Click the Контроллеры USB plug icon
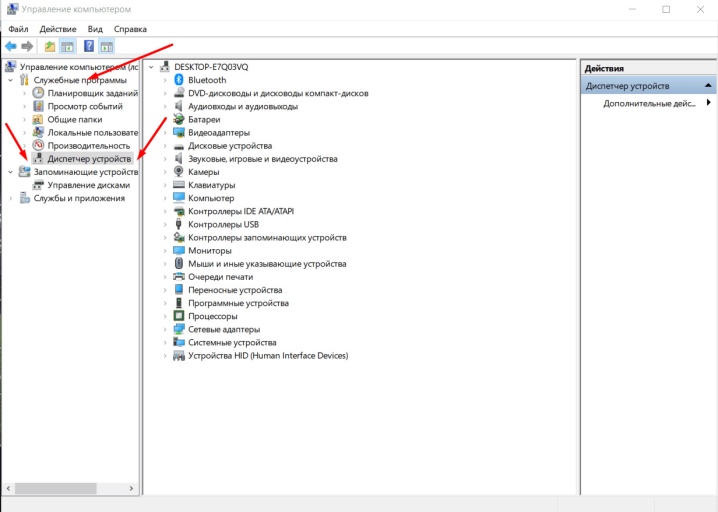Image resolution: width=718 pixels, height=512 pixels. (179, 224)
